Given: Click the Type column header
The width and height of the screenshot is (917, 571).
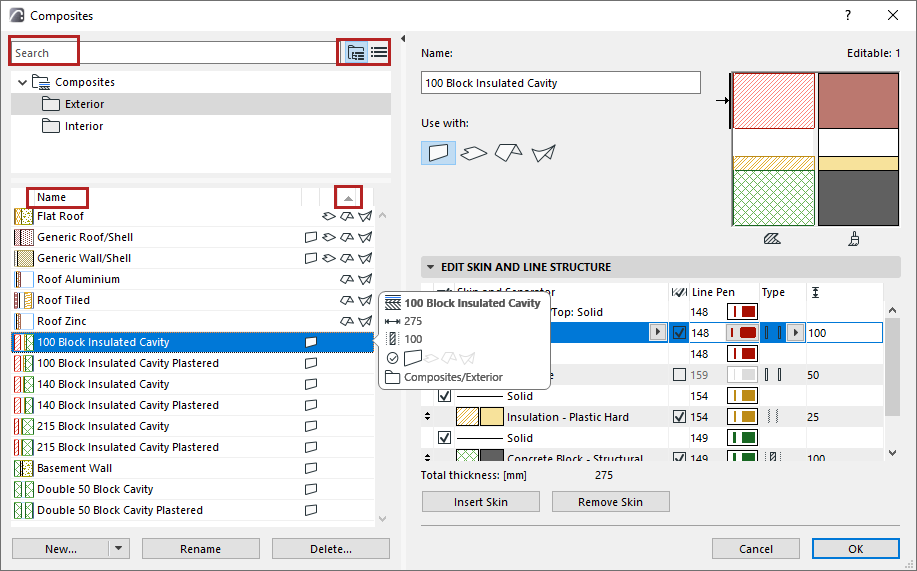Looking at the screenshot, I should (x=773, y=292).
